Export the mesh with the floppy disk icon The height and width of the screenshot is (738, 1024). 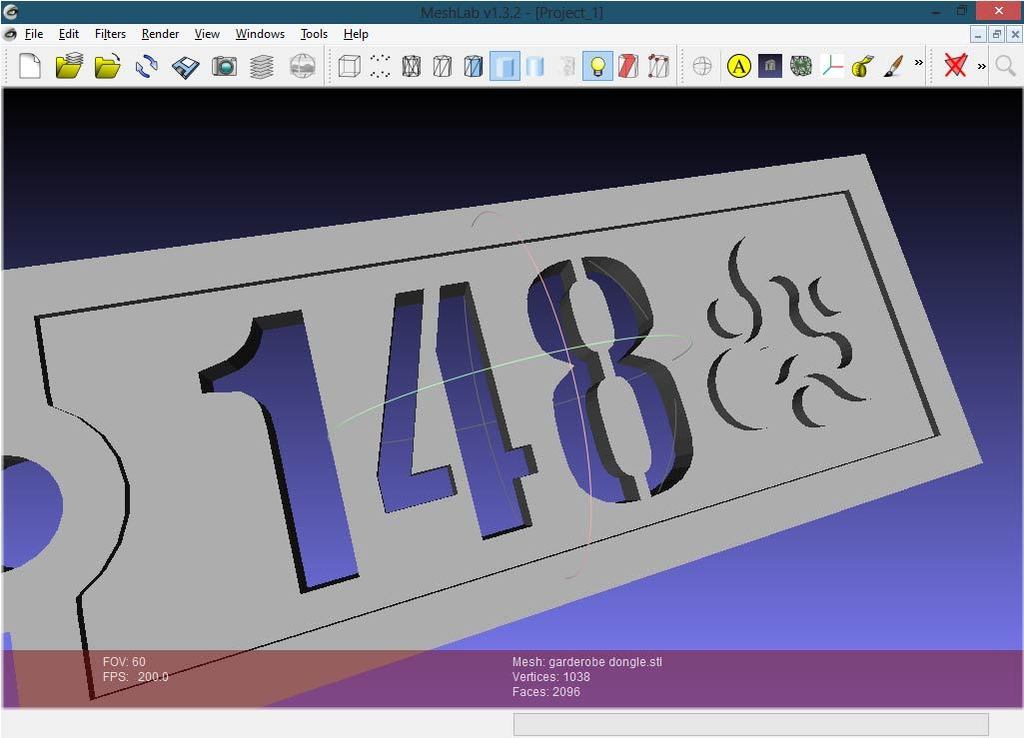coord(185,67)
